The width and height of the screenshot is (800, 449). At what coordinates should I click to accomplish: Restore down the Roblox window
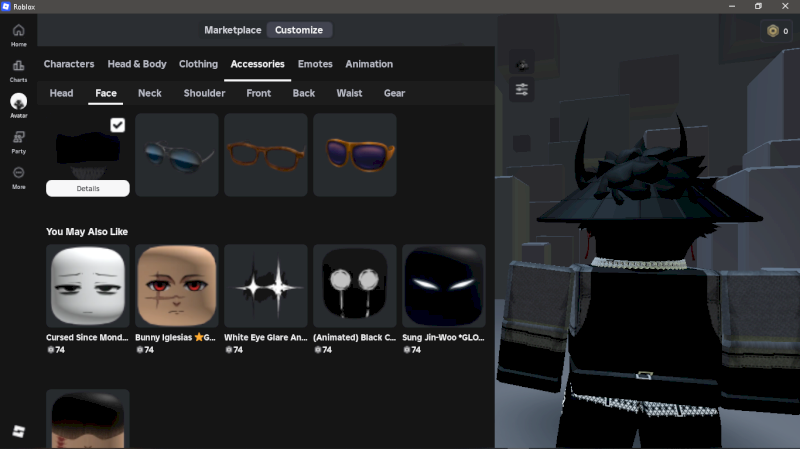click(758, 6)
